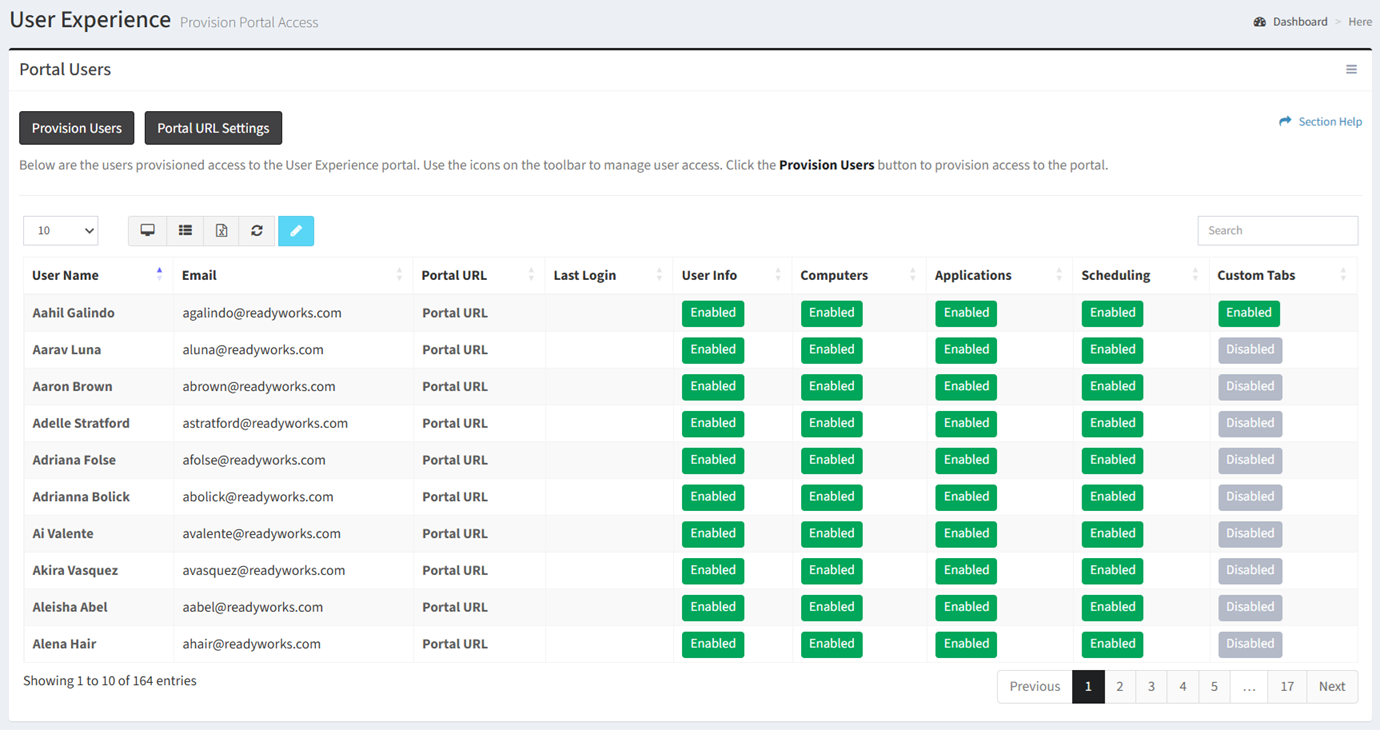Click the Next pagination button

[1332, 687]
